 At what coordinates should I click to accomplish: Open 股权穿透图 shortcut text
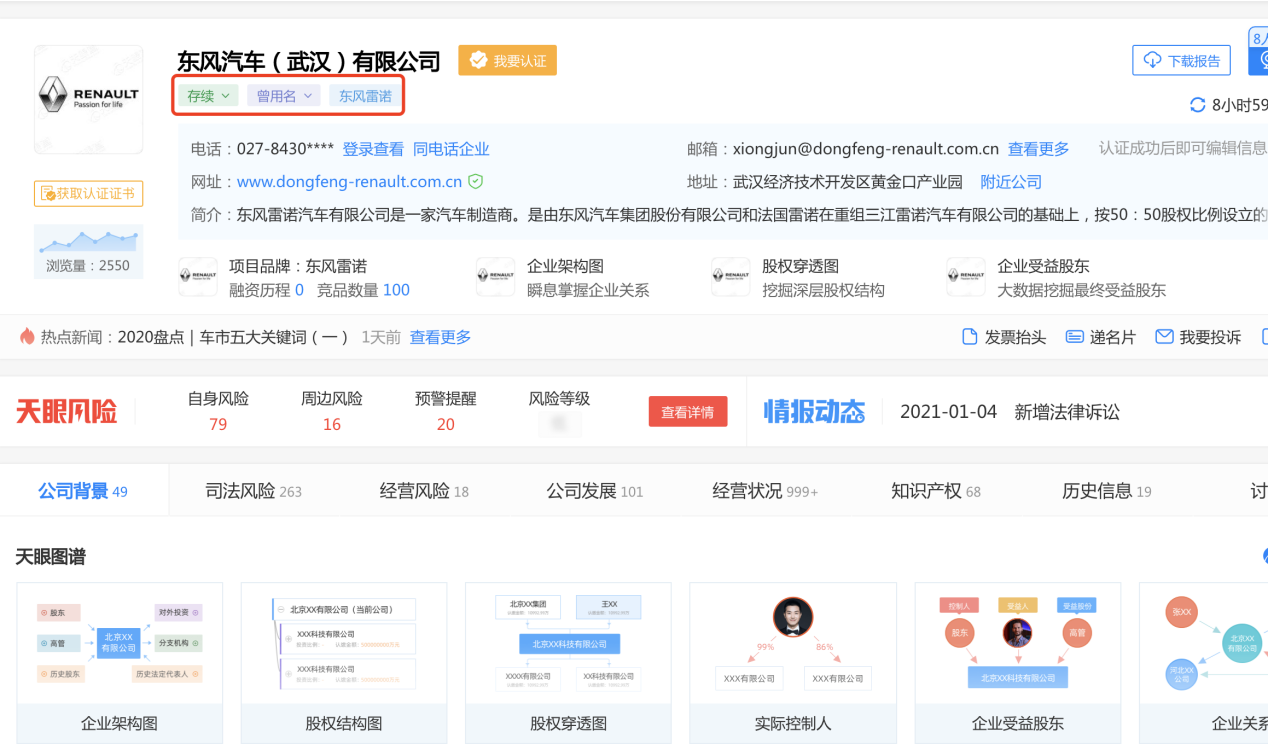pos(800,266)
